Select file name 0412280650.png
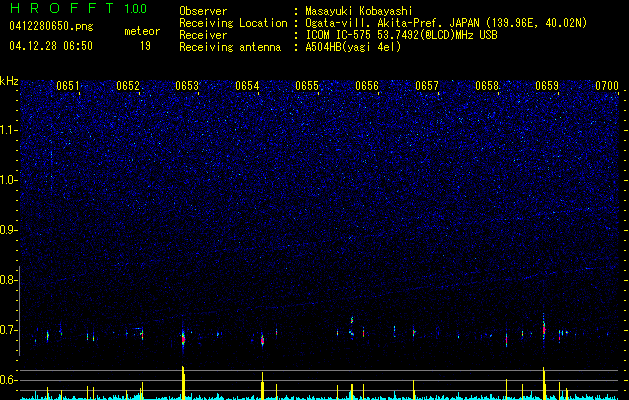Screen dimensions: 629x400 (x=51, y=27)
